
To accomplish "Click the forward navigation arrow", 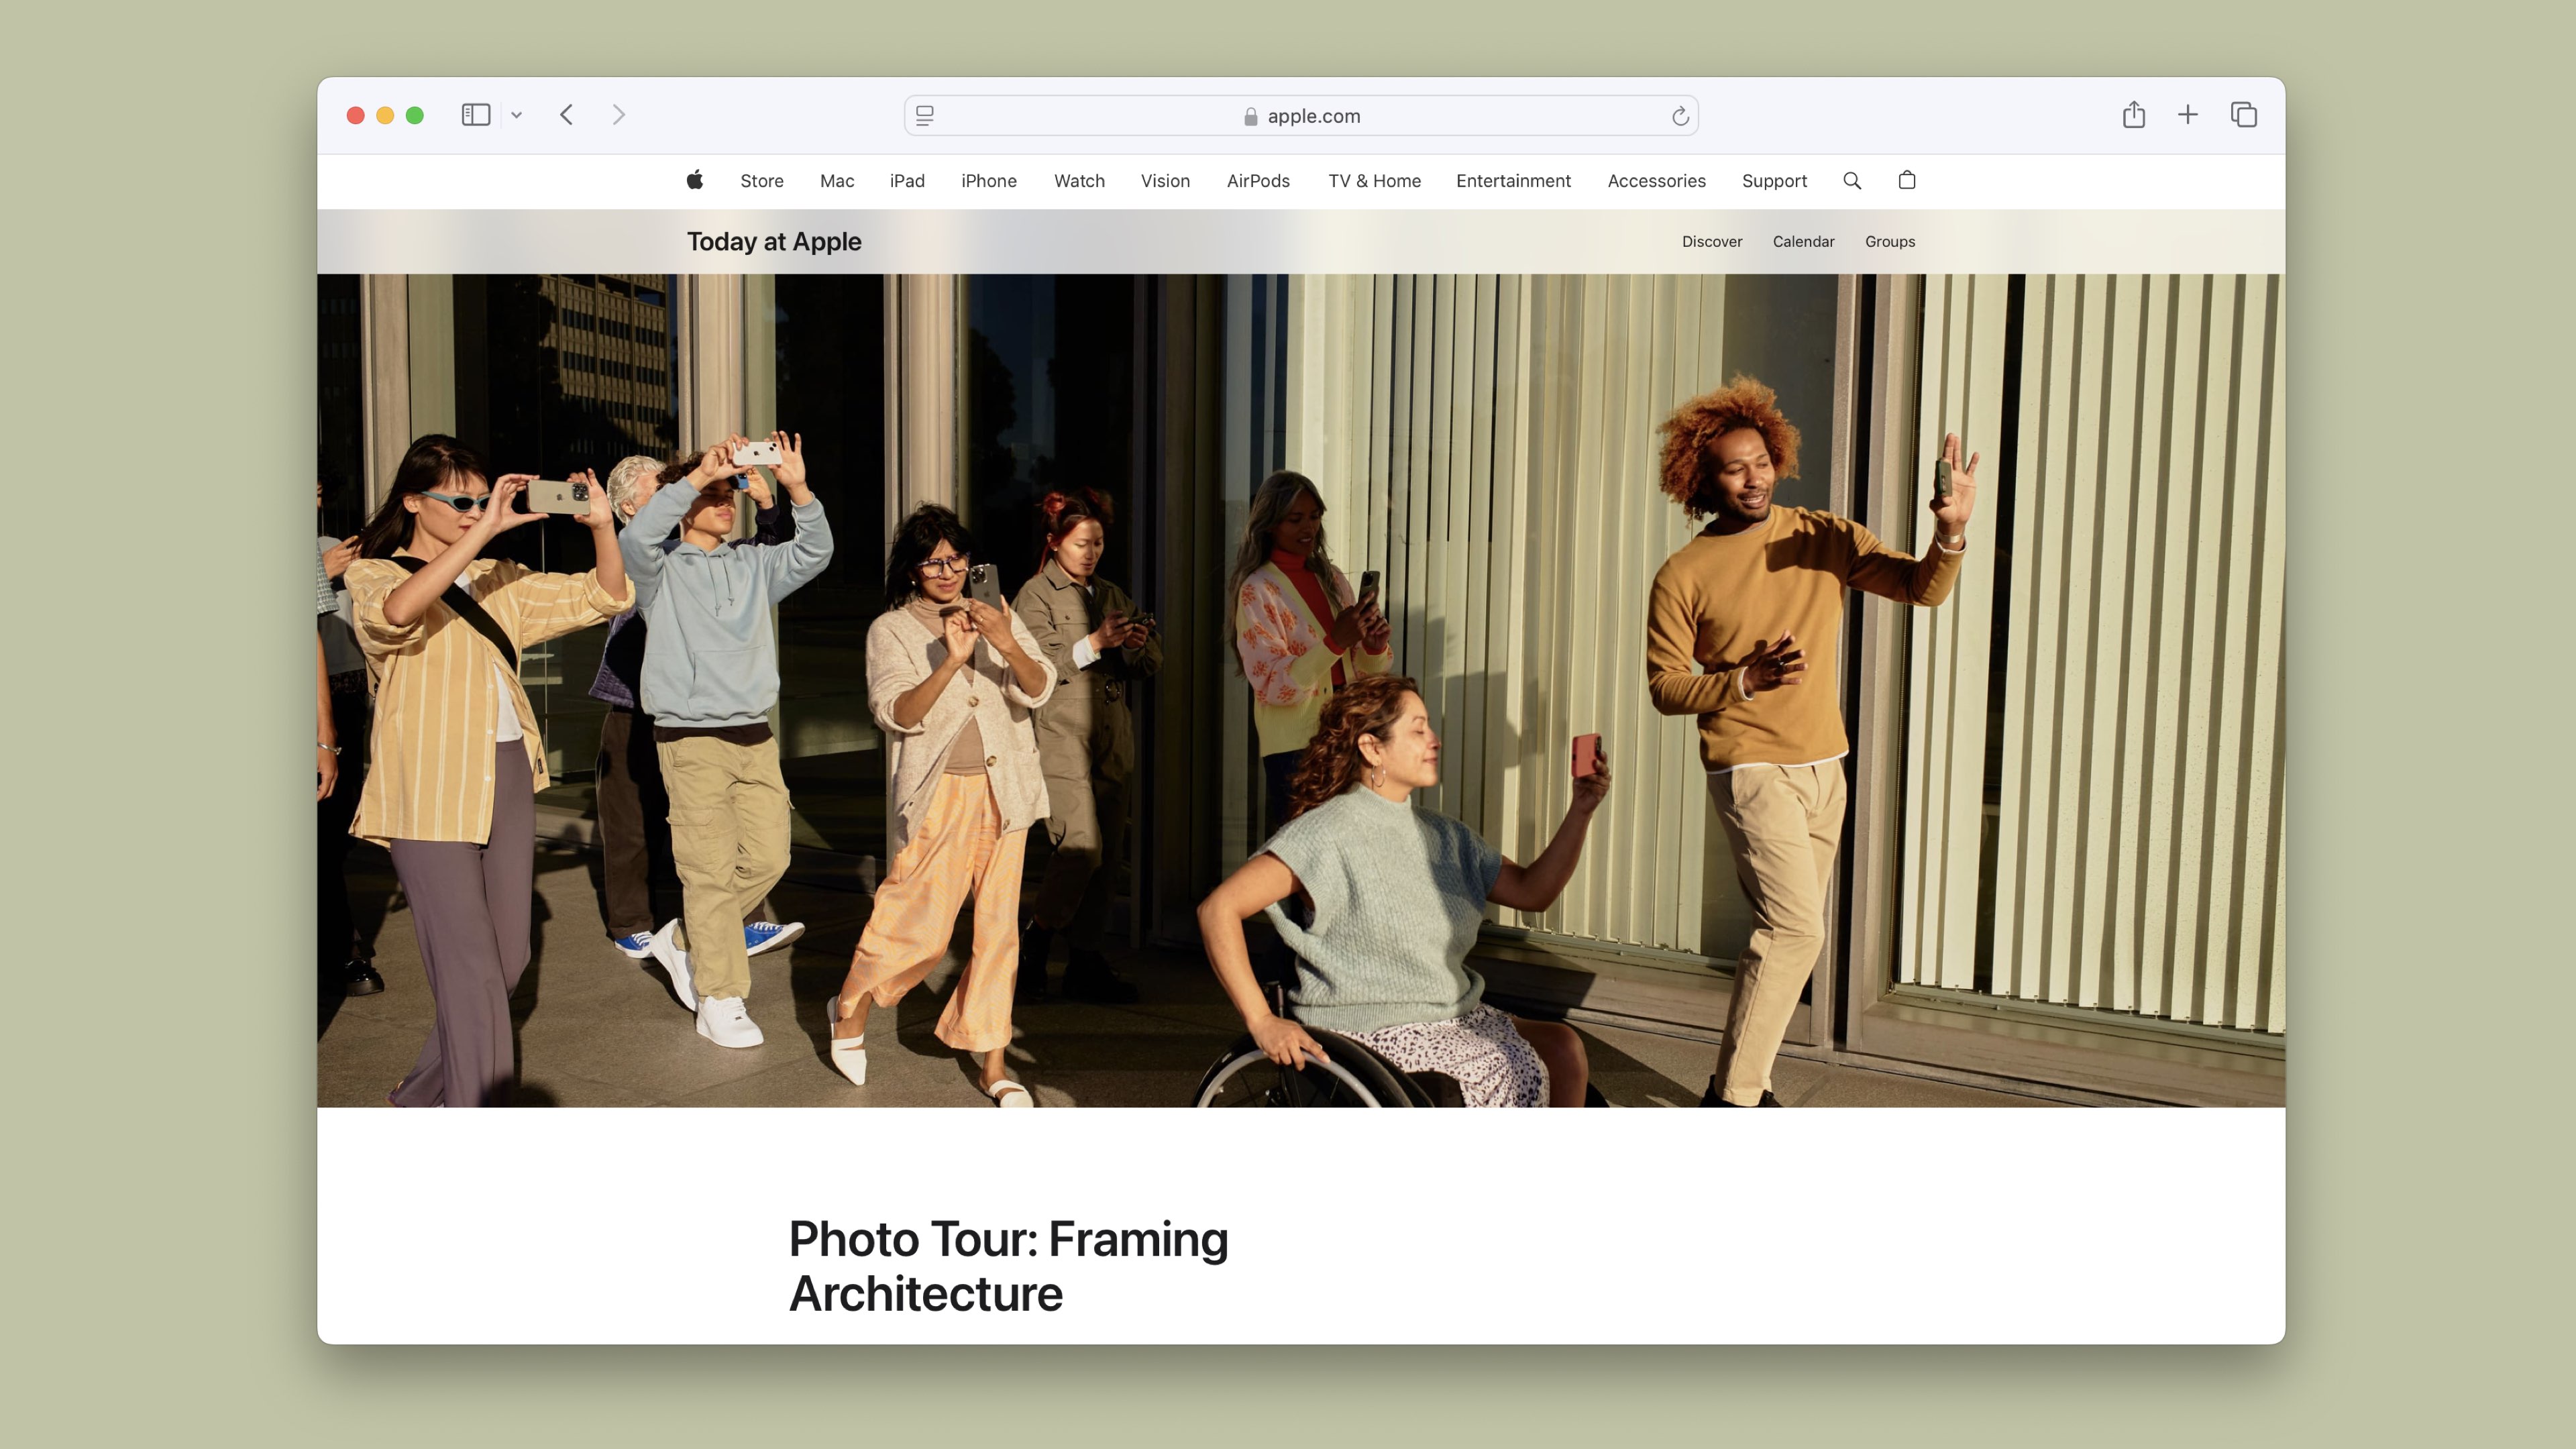I will click(x=618, y=115).
